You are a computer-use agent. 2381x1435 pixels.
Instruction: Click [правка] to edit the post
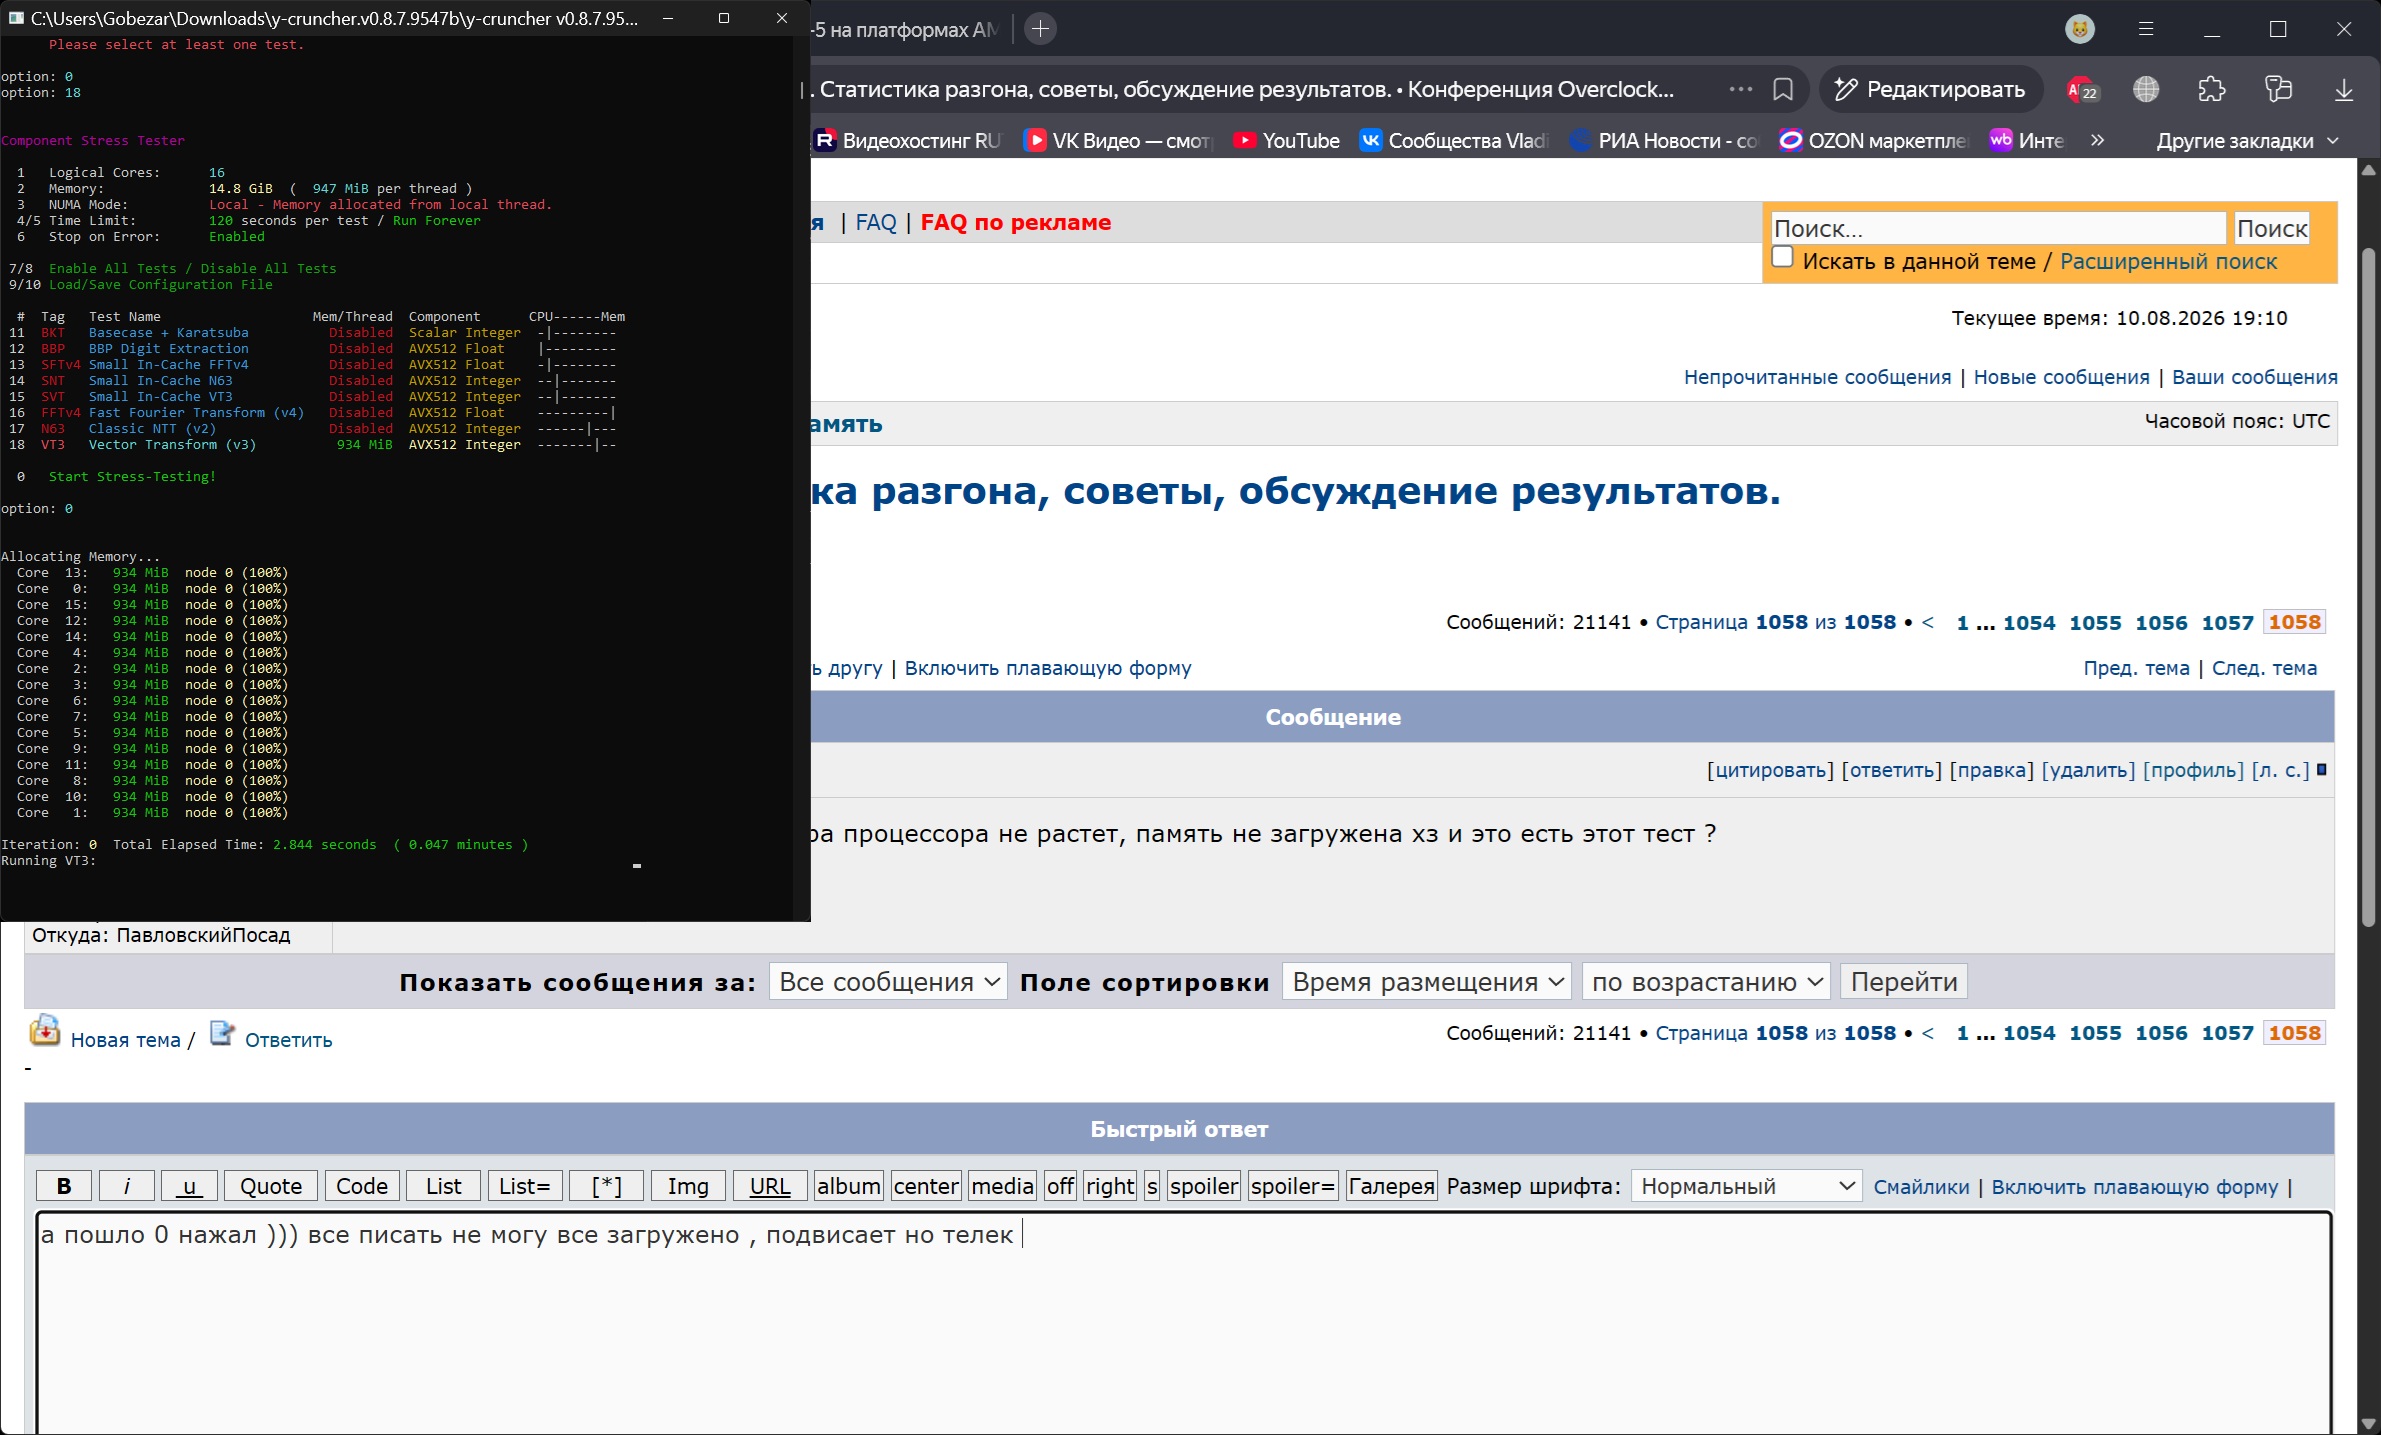click(x=1991, y=770)
